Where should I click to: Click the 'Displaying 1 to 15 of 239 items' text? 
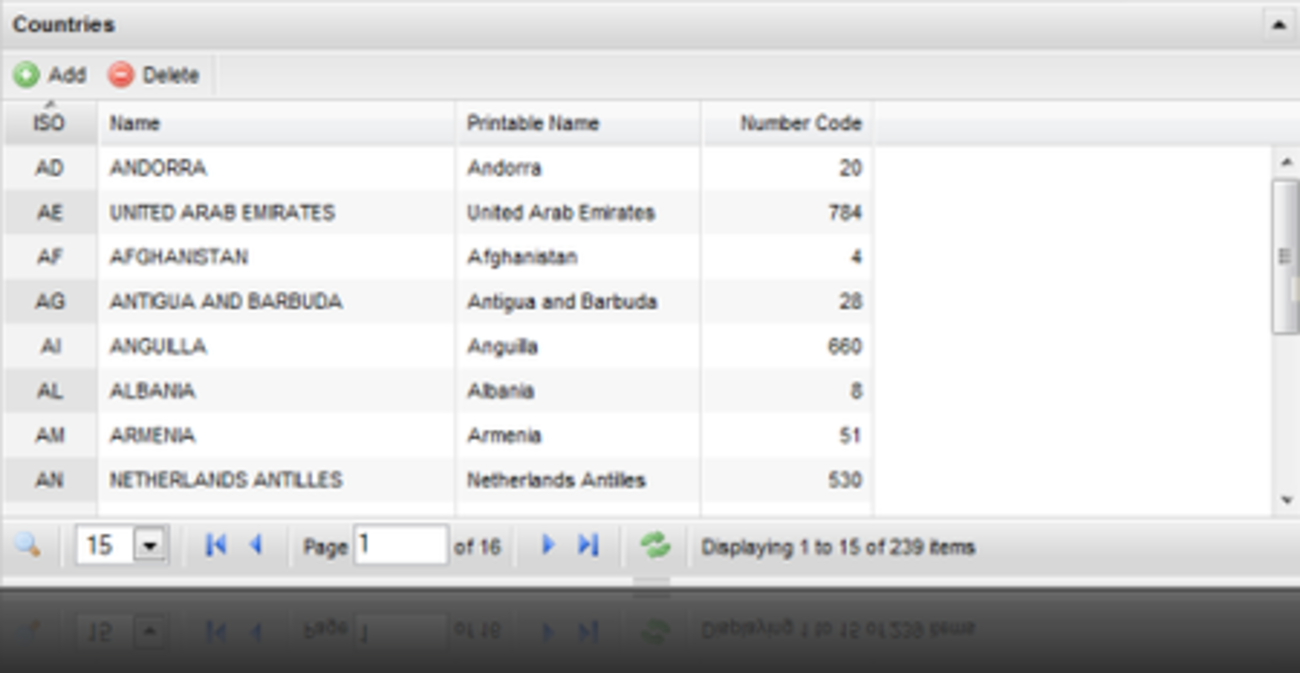pyautogui.click(x=838, y=547)
